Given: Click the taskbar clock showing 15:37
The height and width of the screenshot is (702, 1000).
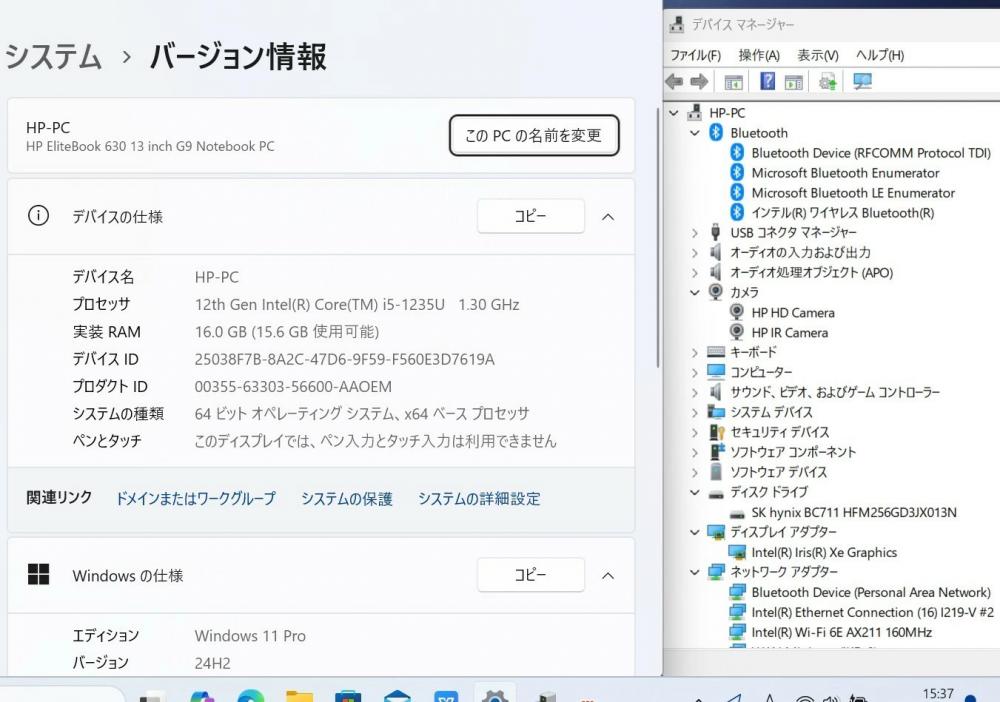Looking at the screenshot, I should tap(938, 694).
